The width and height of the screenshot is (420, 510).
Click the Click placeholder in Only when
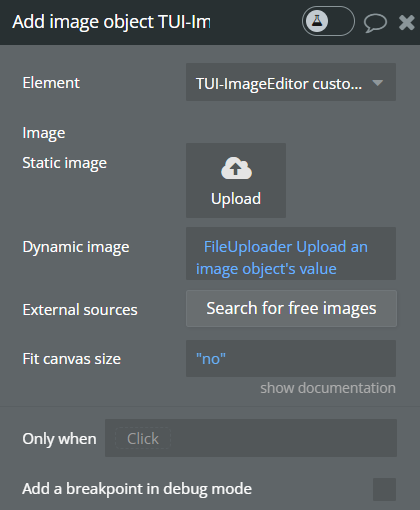[x=143, y=439]
